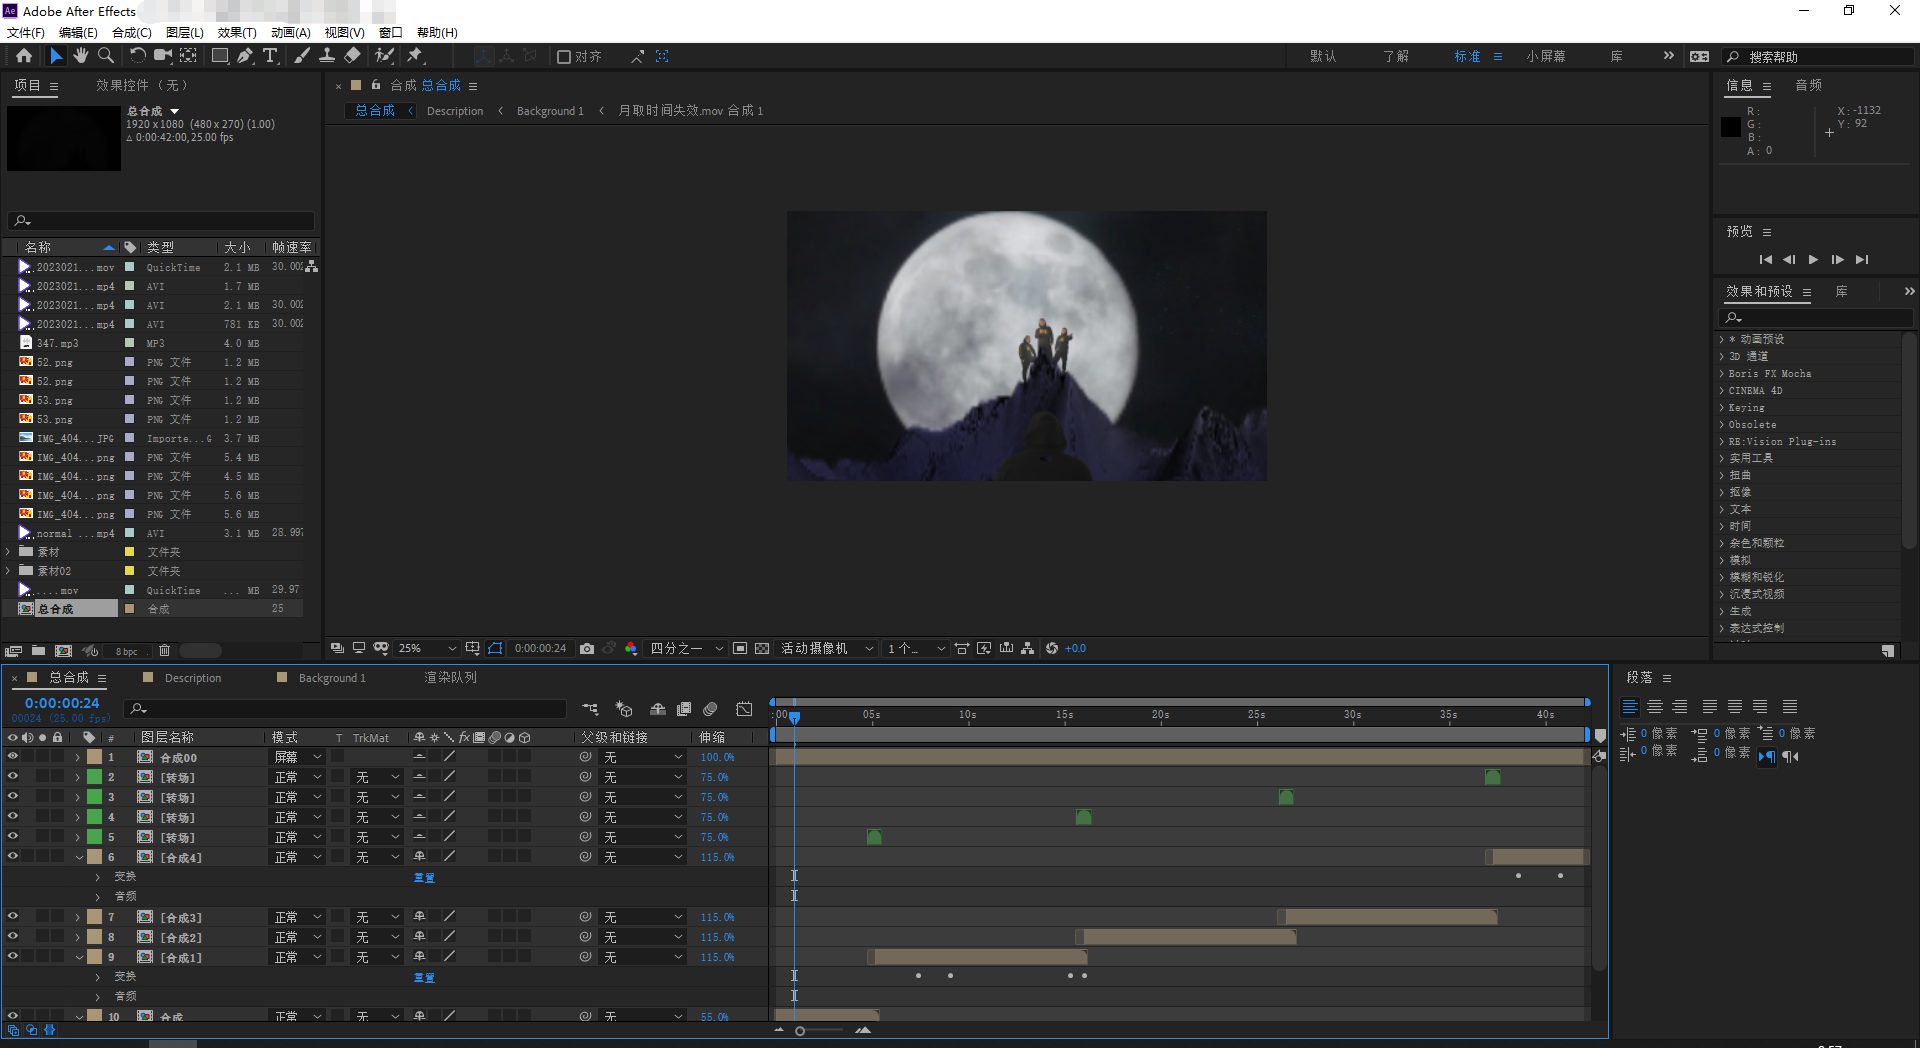Select the Zoom magnifier tool
The width and height of the screenshot is (1920, 1048).
tap(105, 56)
